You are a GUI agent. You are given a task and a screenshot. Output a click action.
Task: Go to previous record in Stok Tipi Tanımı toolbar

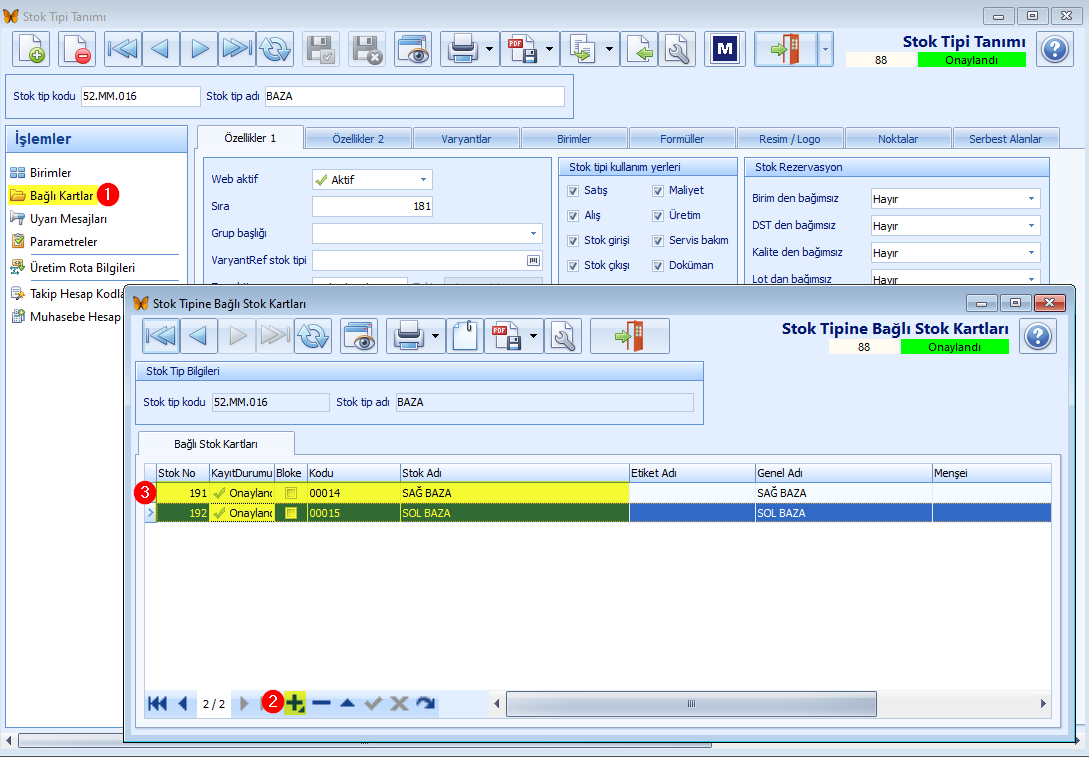click(x=160, y=49)
